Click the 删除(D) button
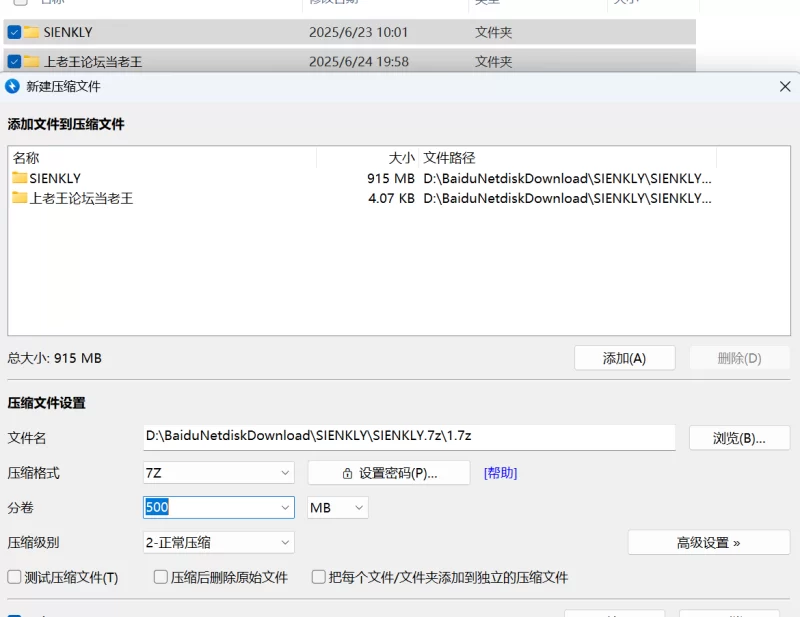This screenshot has width=800, height=617. click(739, 358)
